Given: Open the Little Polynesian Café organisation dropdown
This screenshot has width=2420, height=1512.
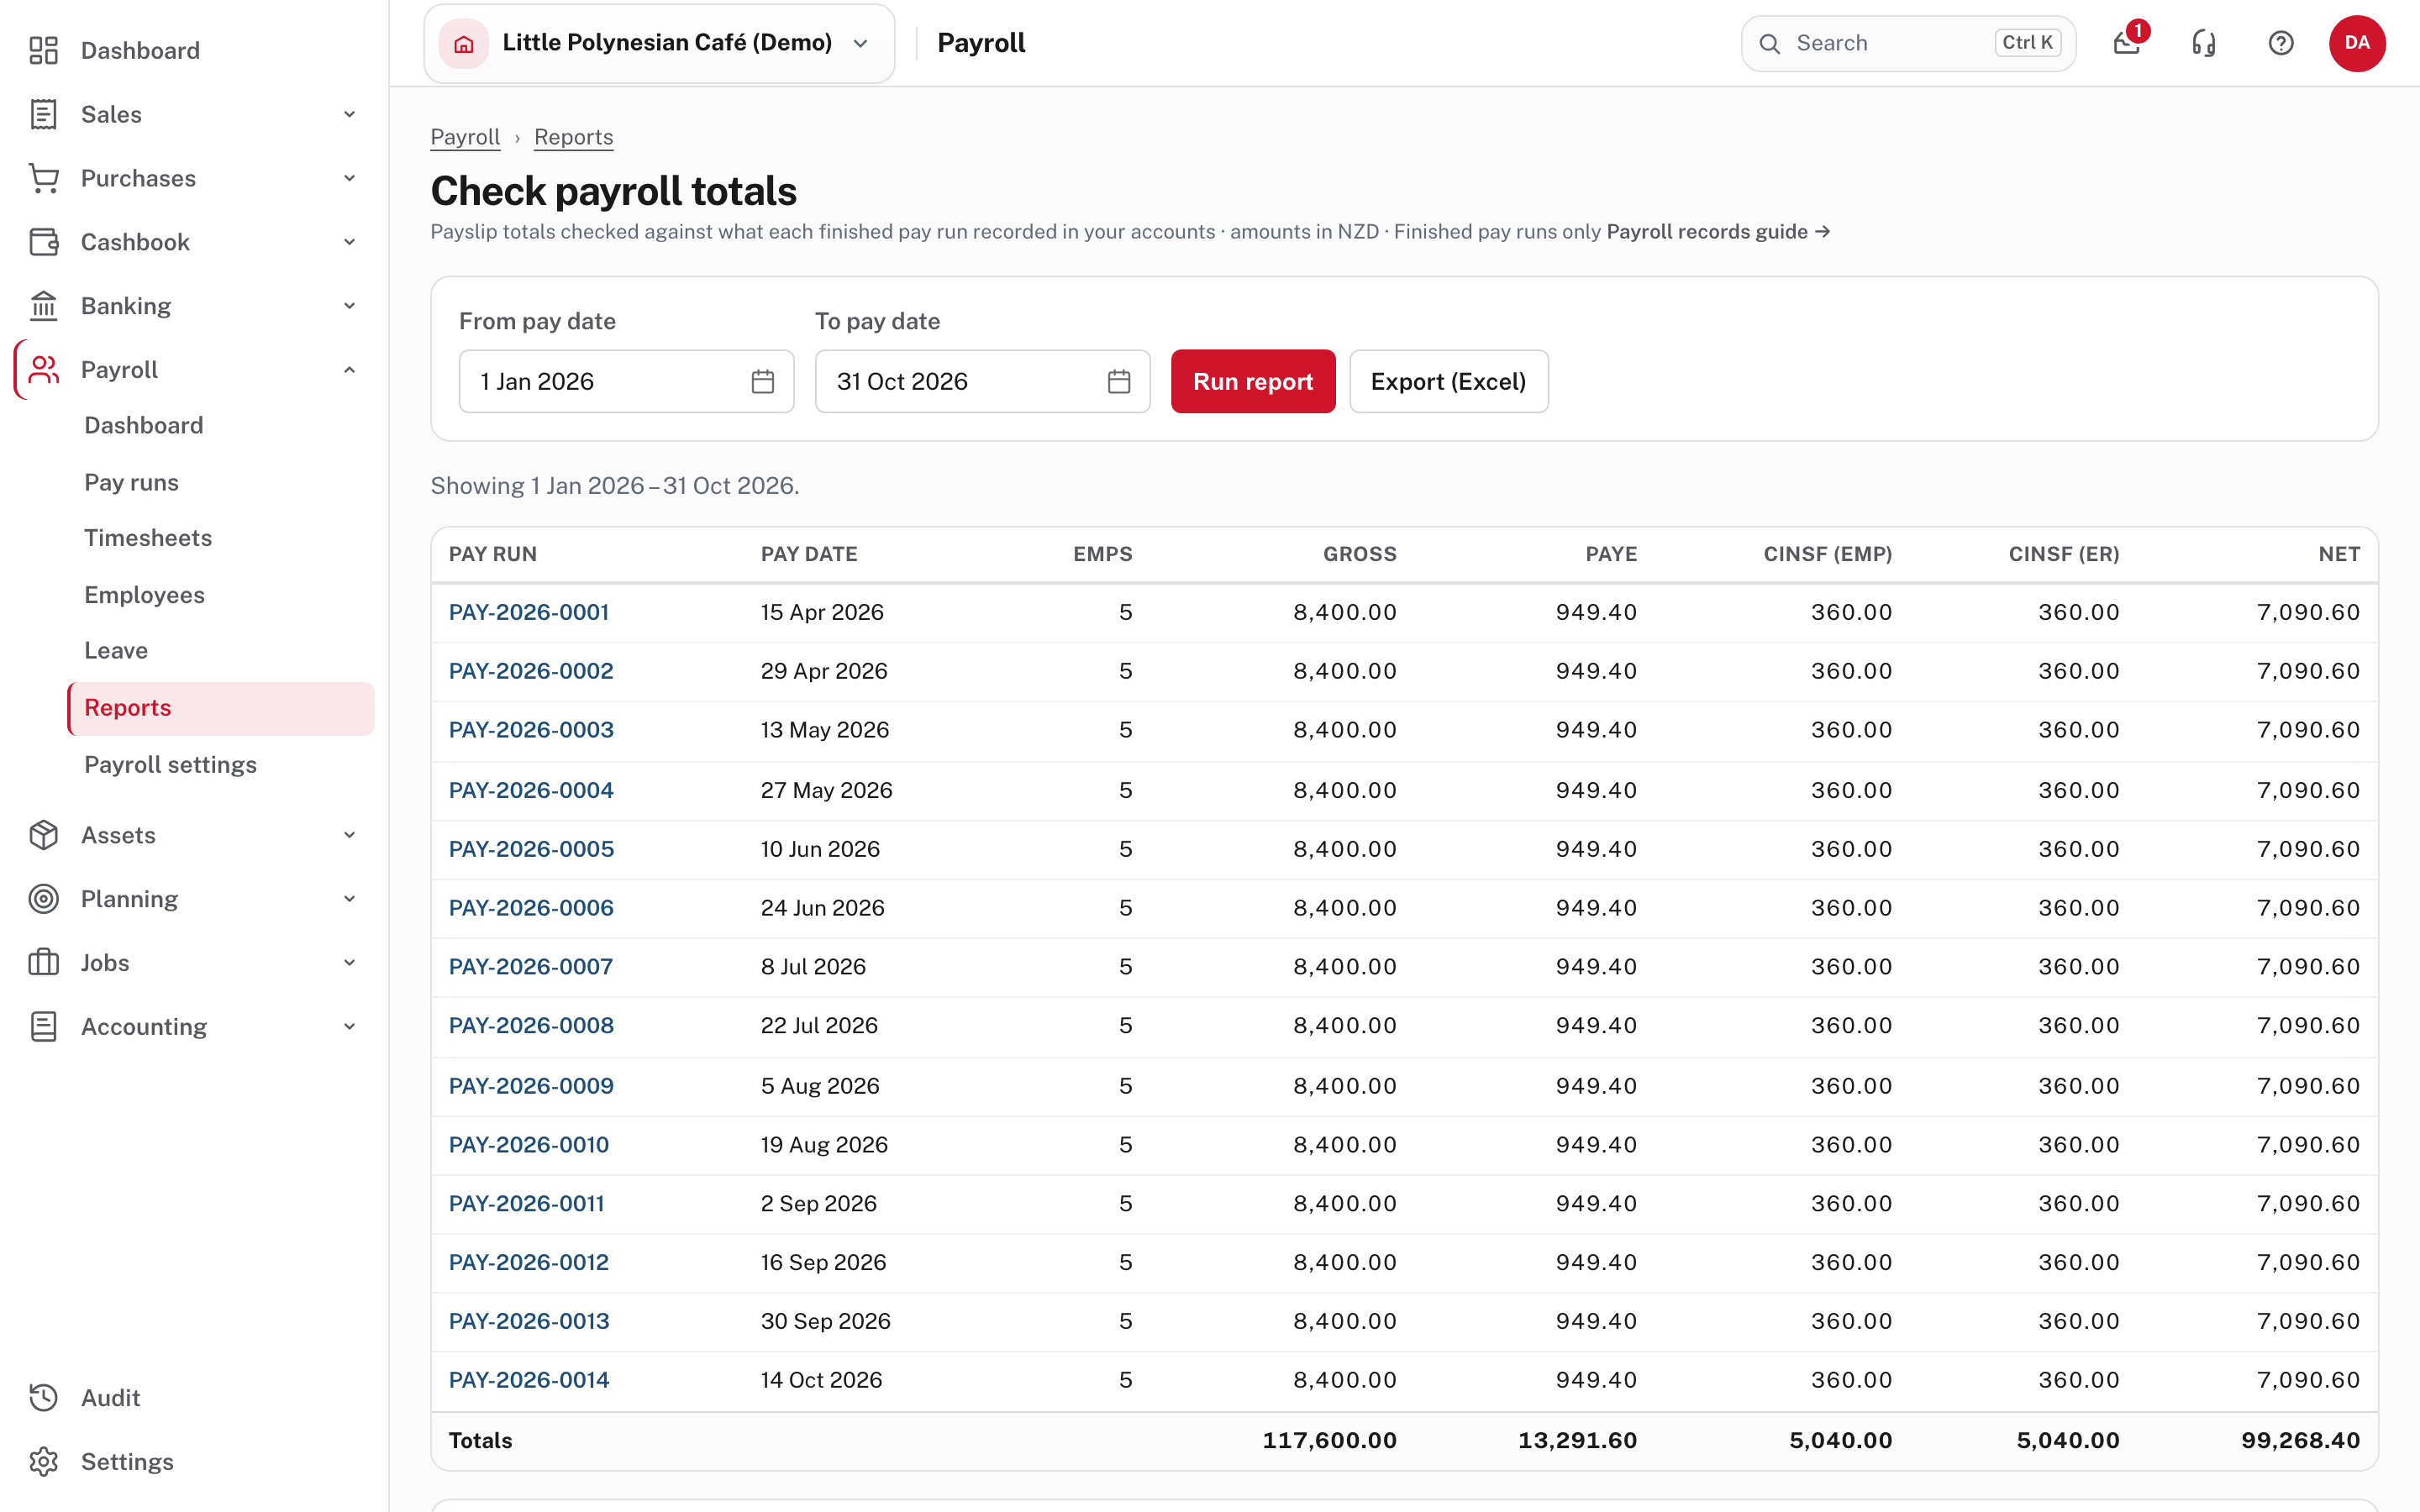Looking at the screenshot, I should 659,44.
